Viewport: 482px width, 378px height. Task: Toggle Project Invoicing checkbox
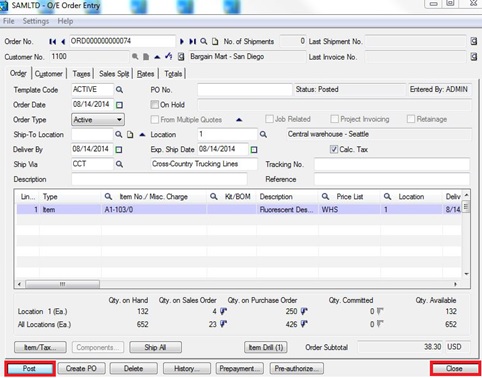tap(334, 119)
